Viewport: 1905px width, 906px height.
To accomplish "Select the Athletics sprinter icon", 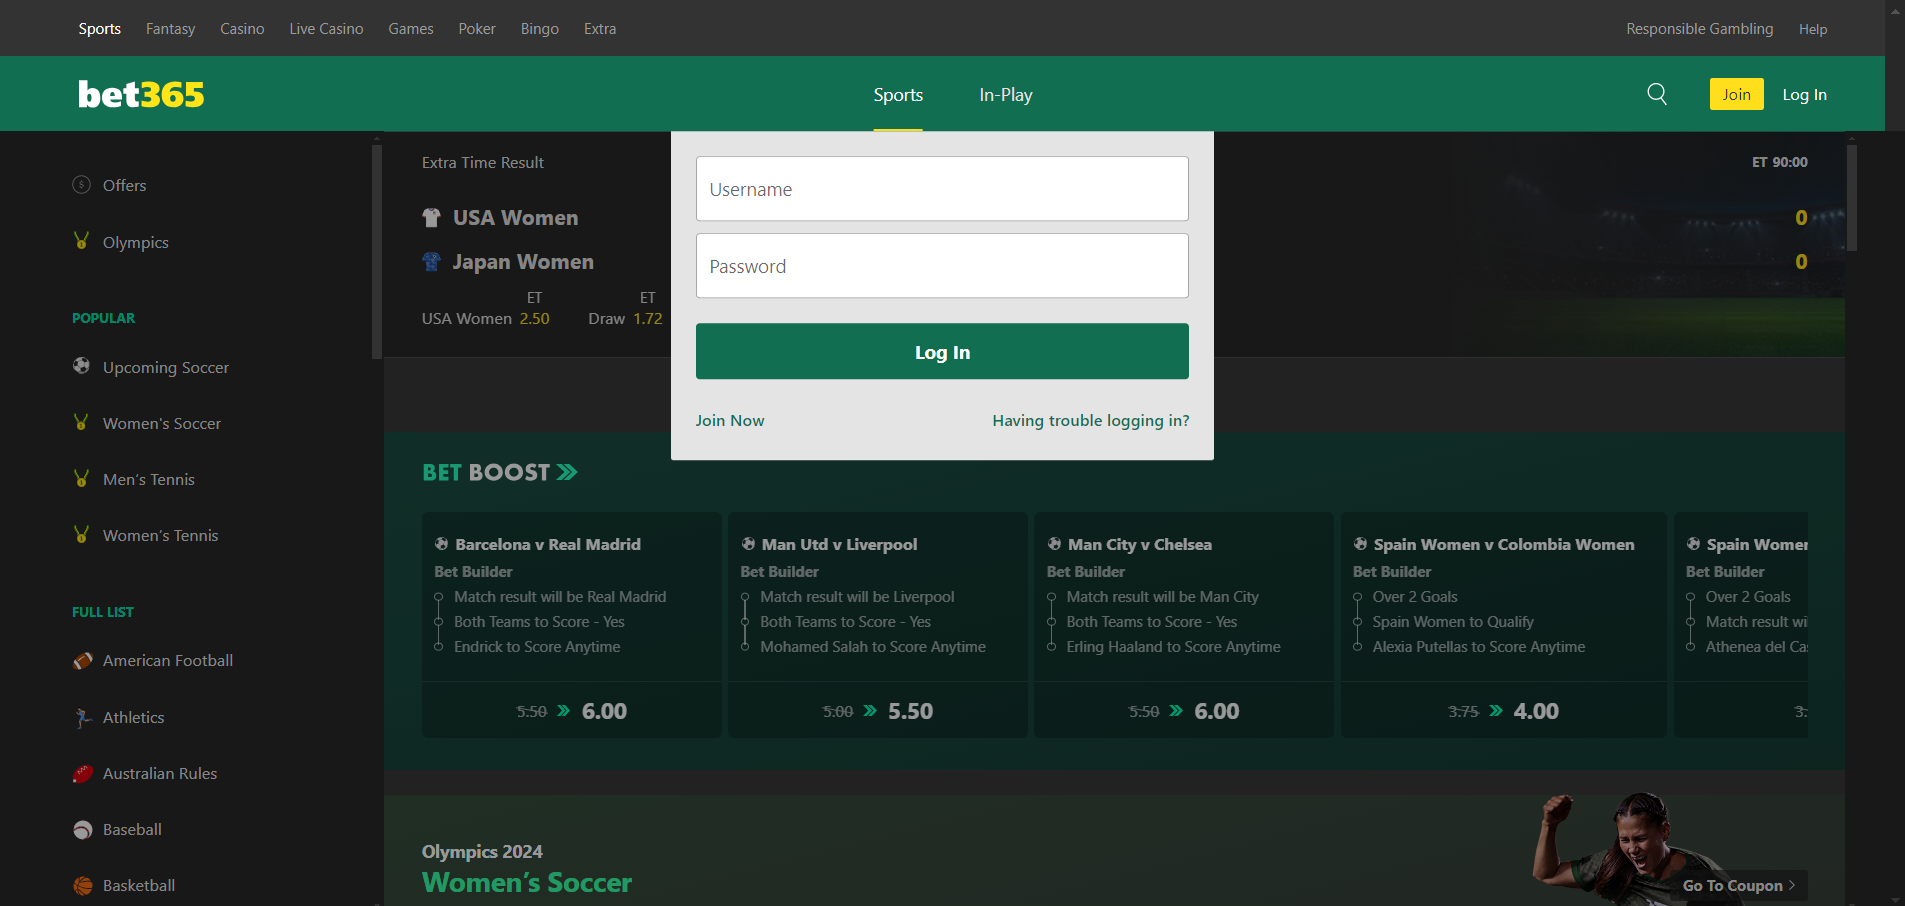I will 82,717.
